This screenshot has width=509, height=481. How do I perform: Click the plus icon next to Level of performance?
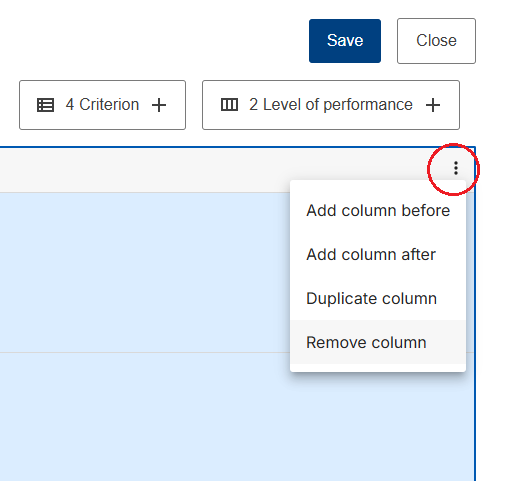click(433, 105)
